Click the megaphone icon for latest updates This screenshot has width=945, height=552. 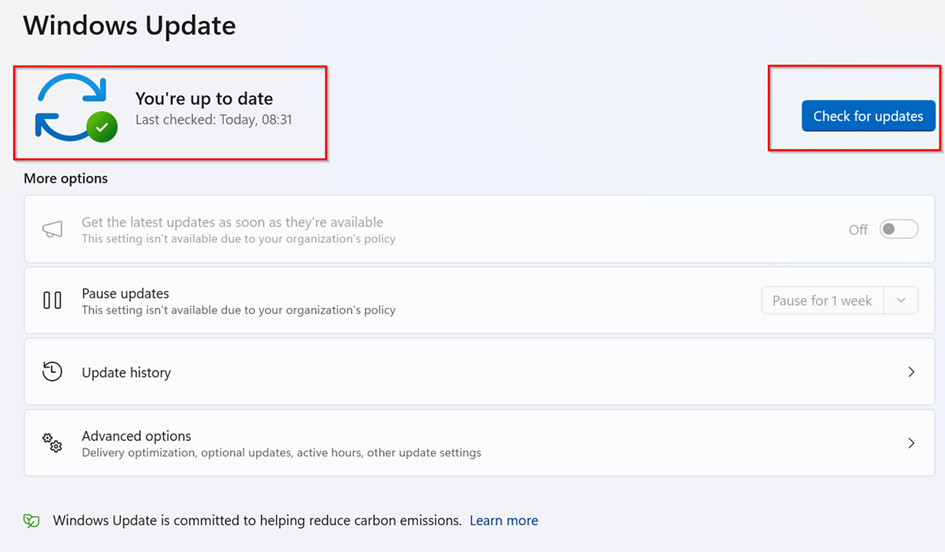52,230
